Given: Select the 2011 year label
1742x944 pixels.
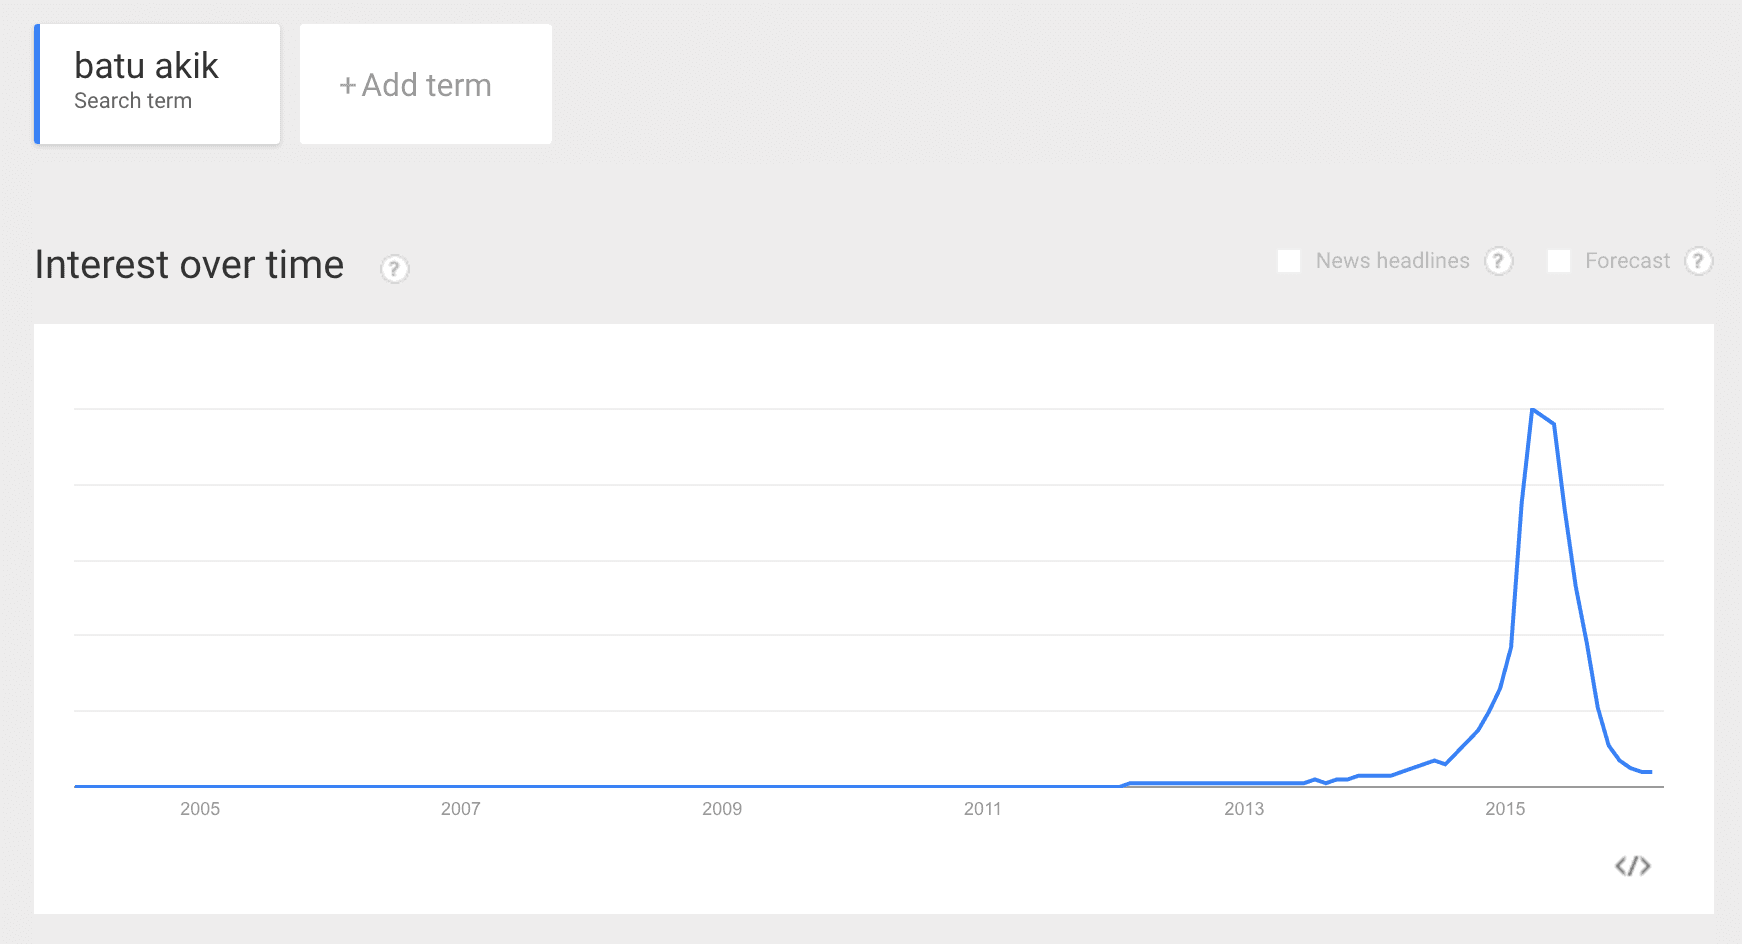Looking at the screenshot, I should (x=983, y=809).
